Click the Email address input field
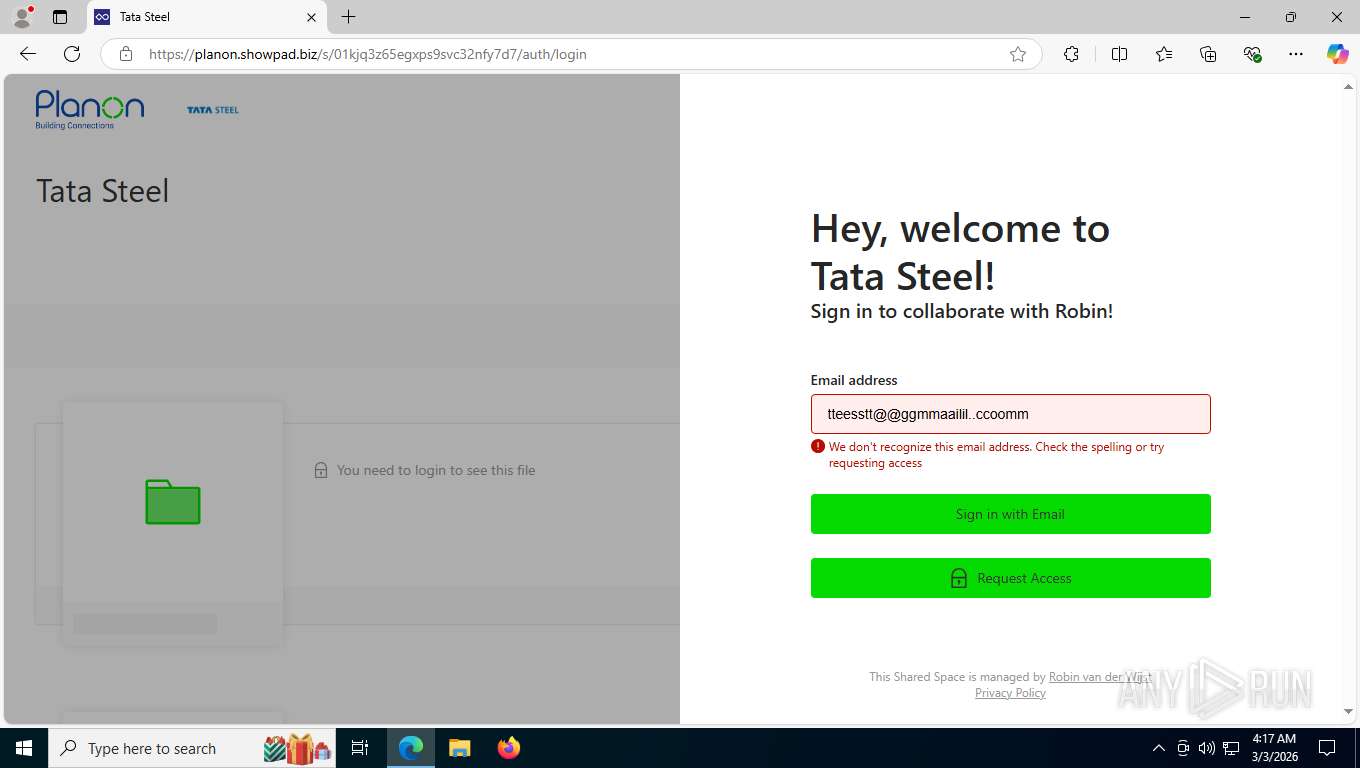 (x=1010, y=414)
